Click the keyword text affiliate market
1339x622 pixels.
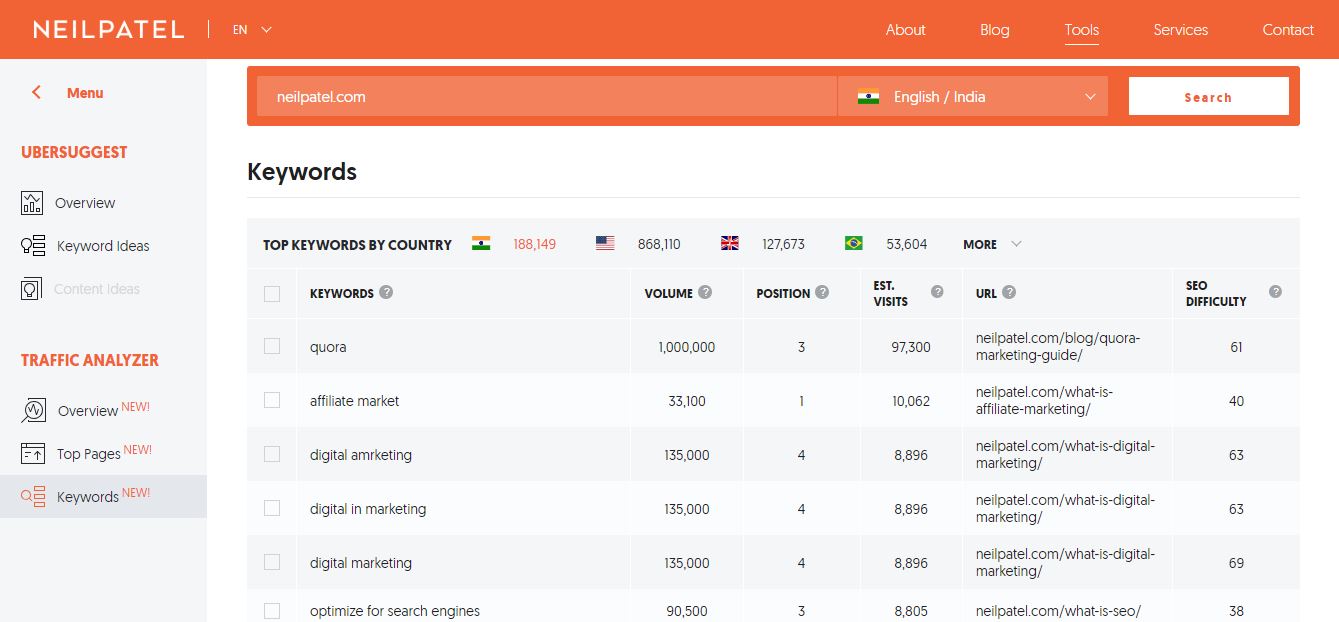354,401
